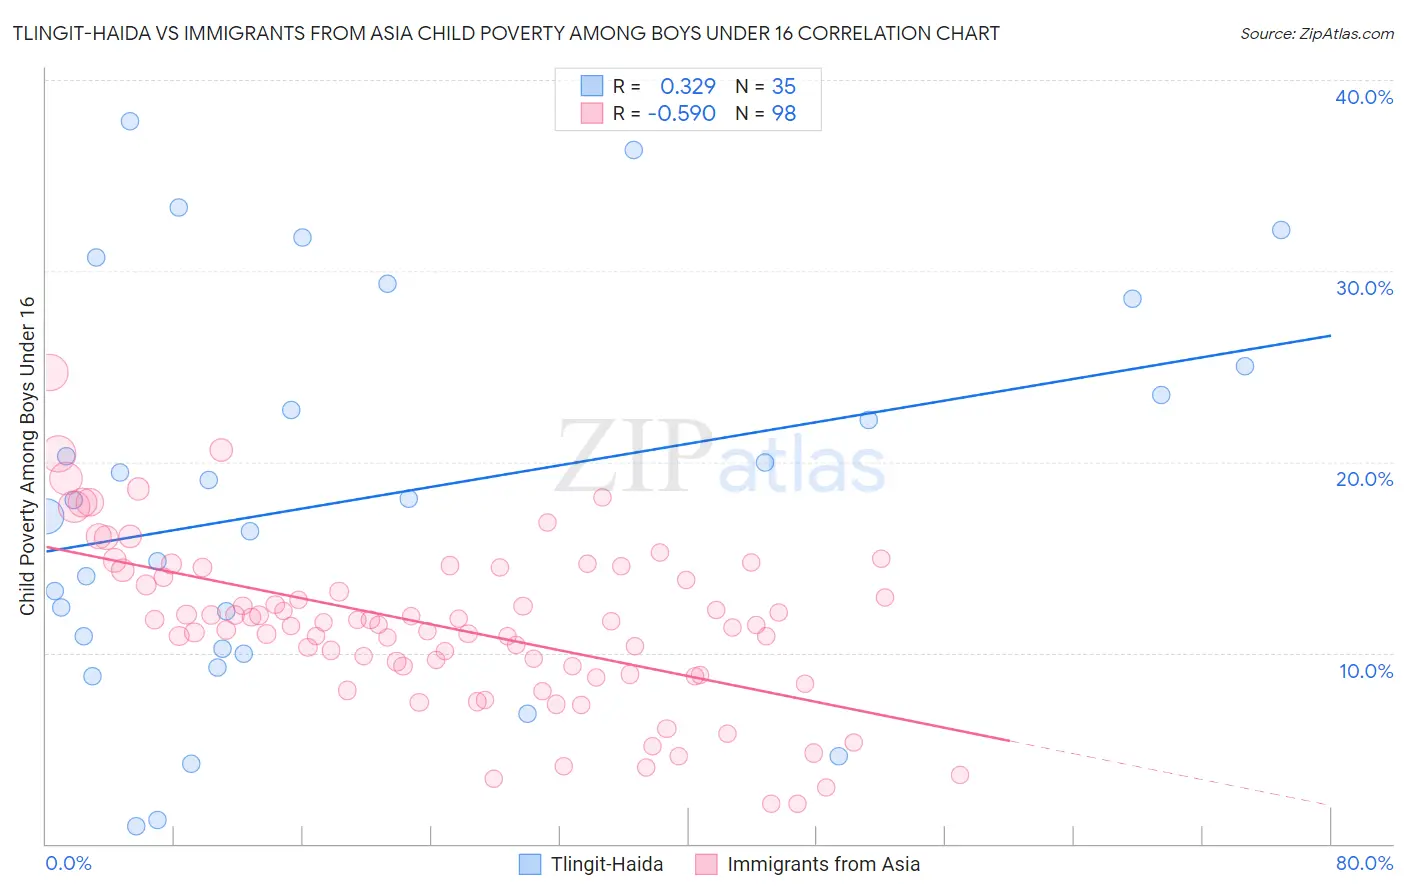The image size is (1406, 892).
Task: Click the 80.0% x-axis label
Action: coord(1364,863)
